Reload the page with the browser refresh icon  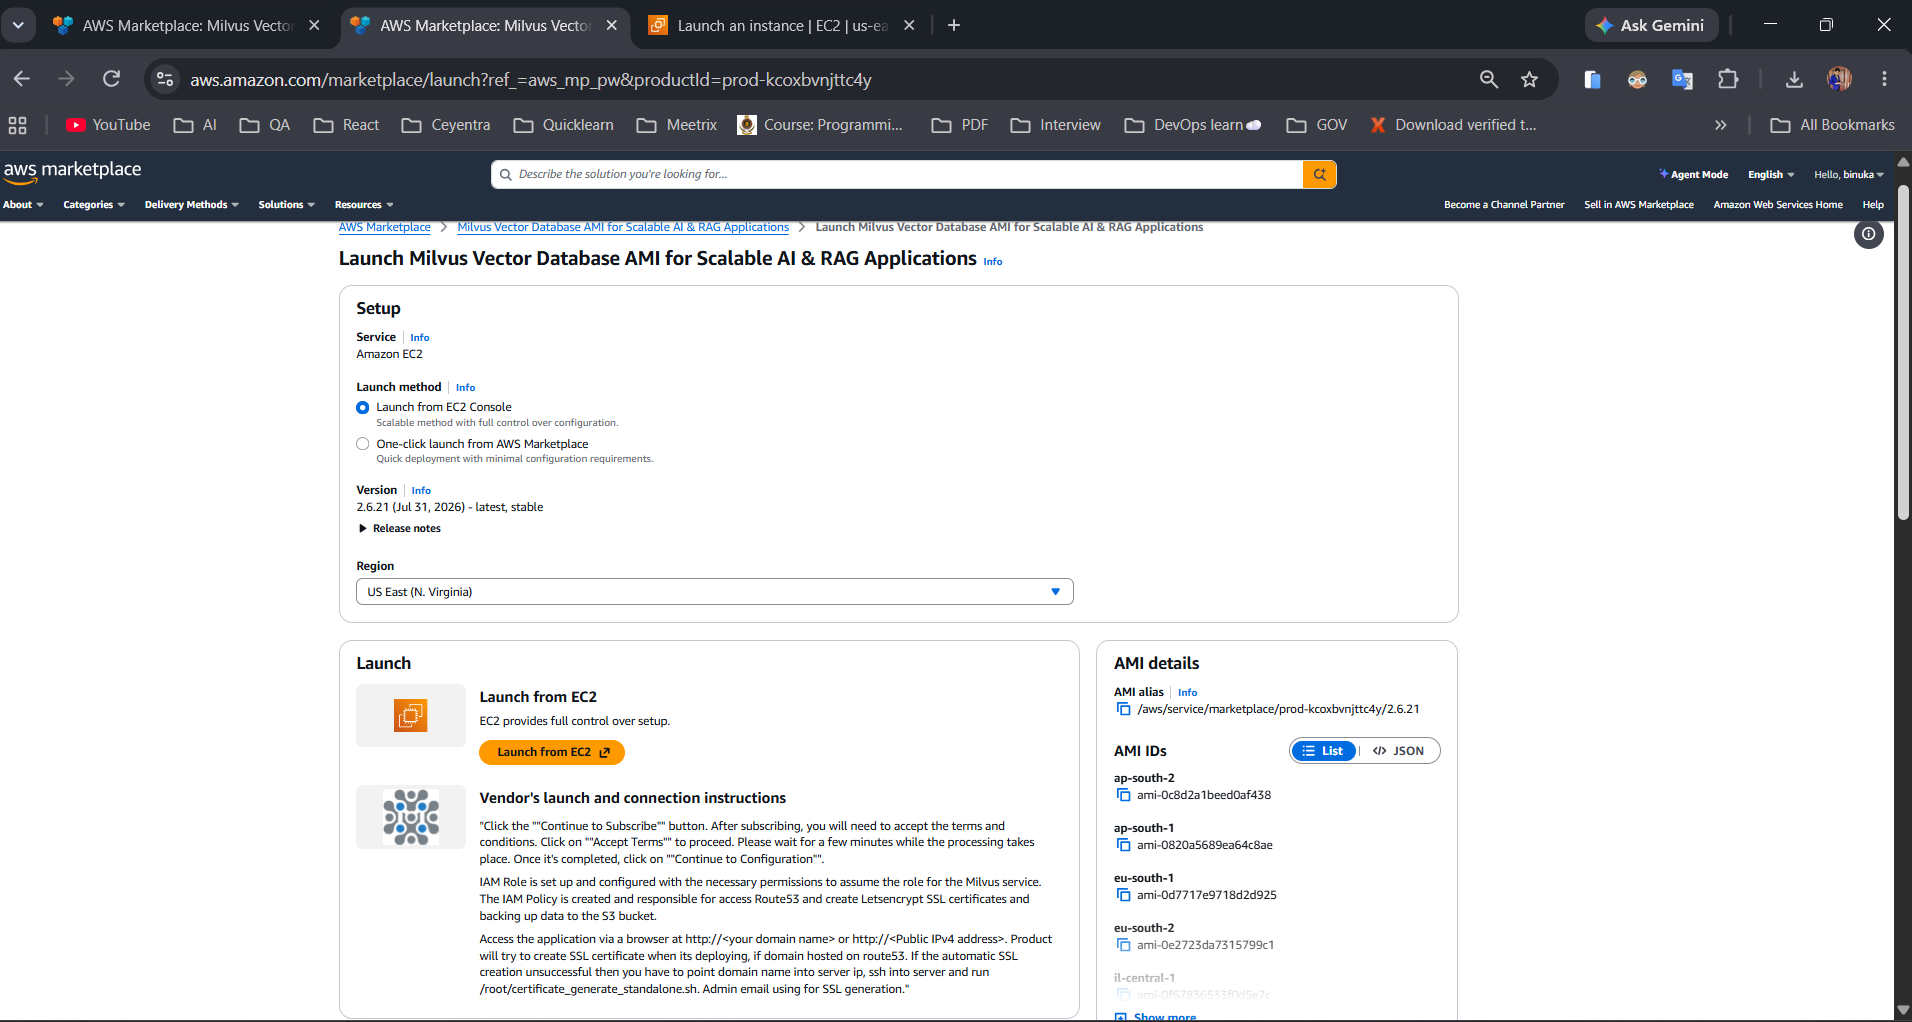(112, 79)
